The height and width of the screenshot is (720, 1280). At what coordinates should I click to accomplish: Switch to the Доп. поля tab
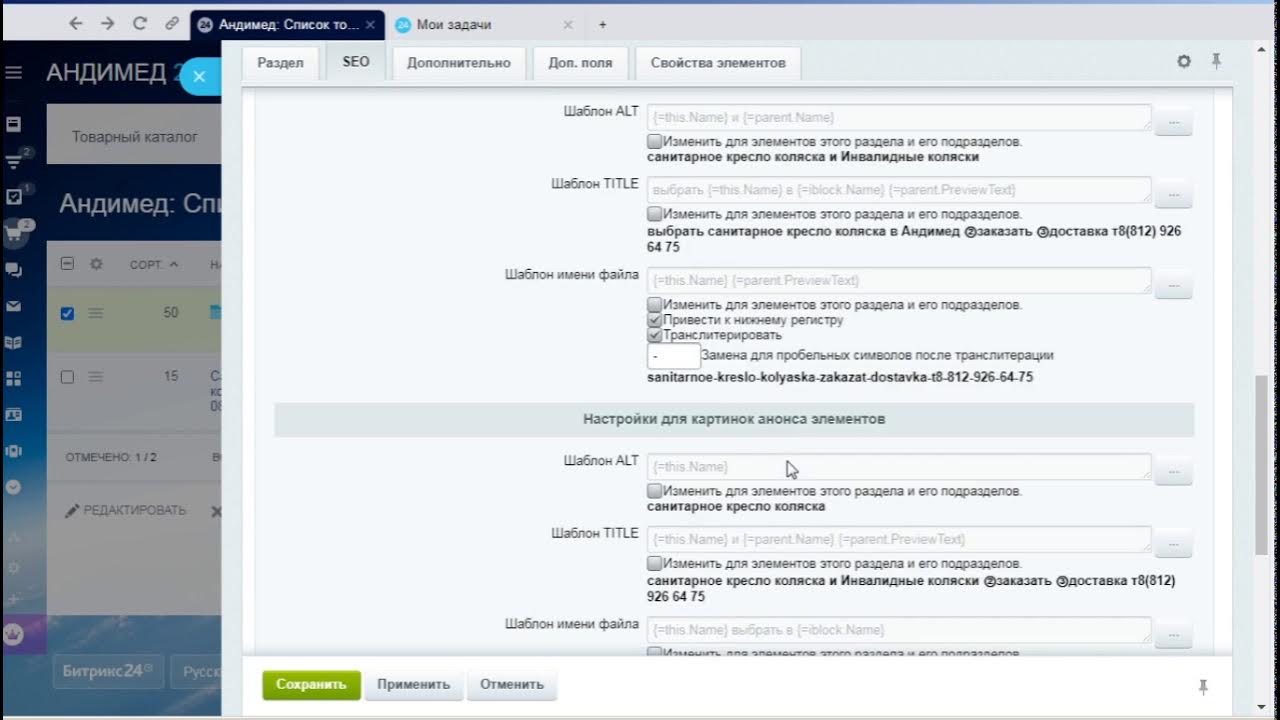click(580, 62)
